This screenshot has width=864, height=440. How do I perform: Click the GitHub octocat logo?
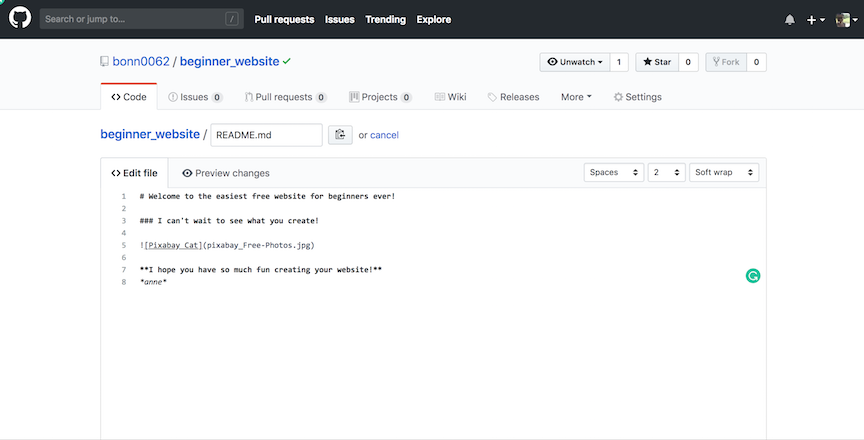tap(20, 19)
